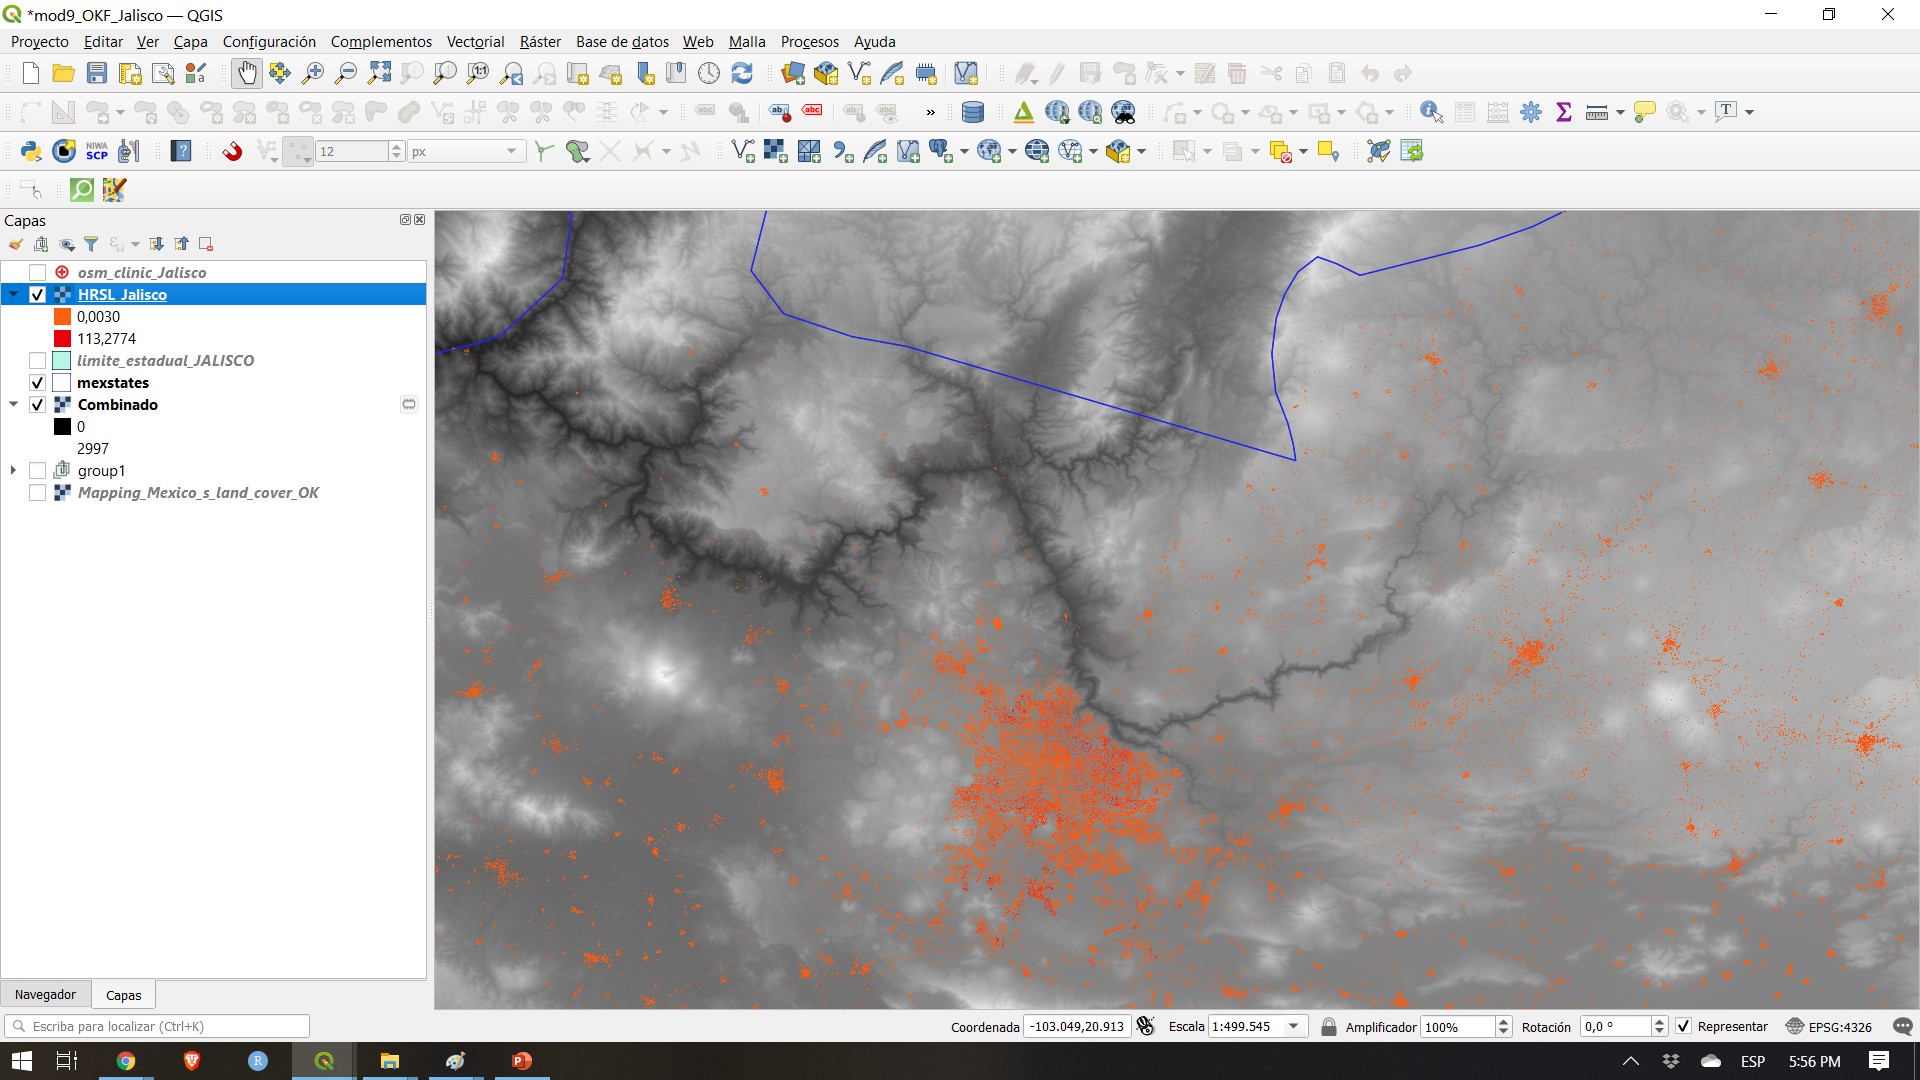
Task: Open the Capa menu
Action: [x=190, y=41]
